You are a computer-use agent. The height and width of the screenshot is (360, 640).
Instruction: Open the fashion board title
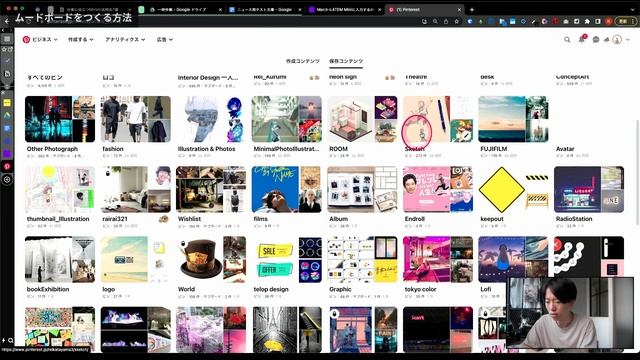pyautogui.click(x=113, y=149)
